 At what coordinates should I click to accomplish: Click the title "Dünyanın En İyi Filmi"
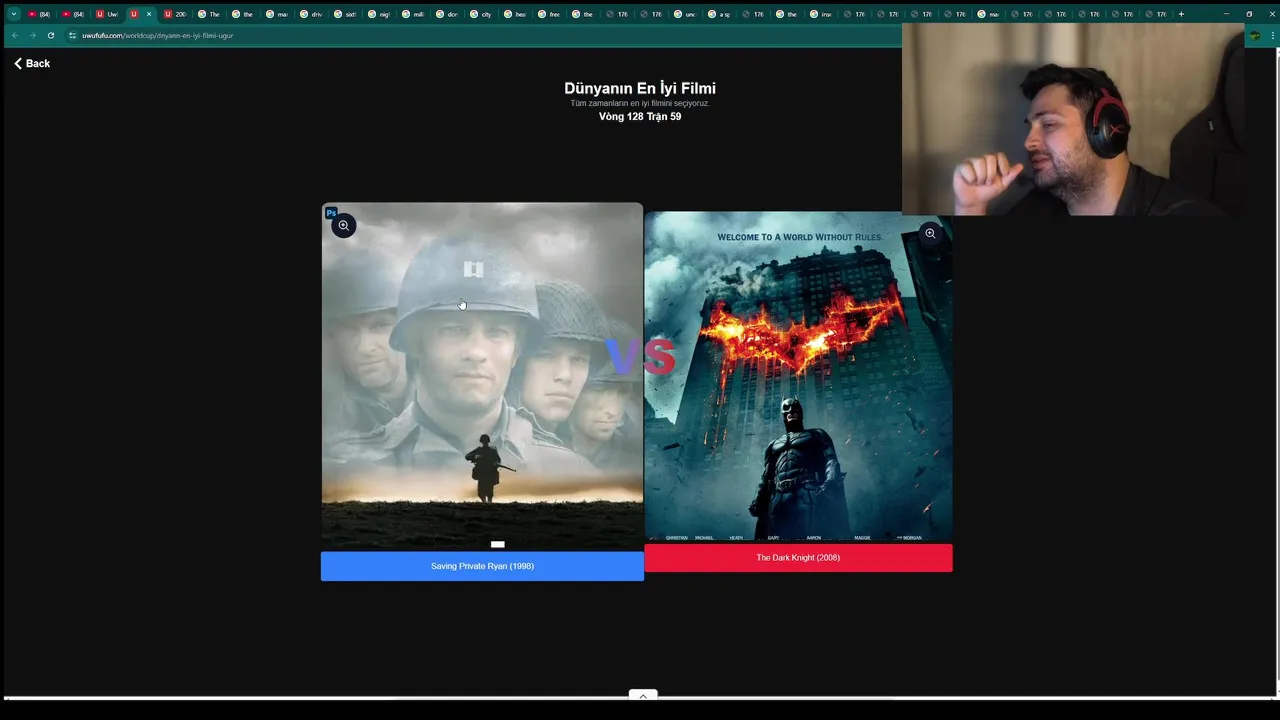[640, 88]
